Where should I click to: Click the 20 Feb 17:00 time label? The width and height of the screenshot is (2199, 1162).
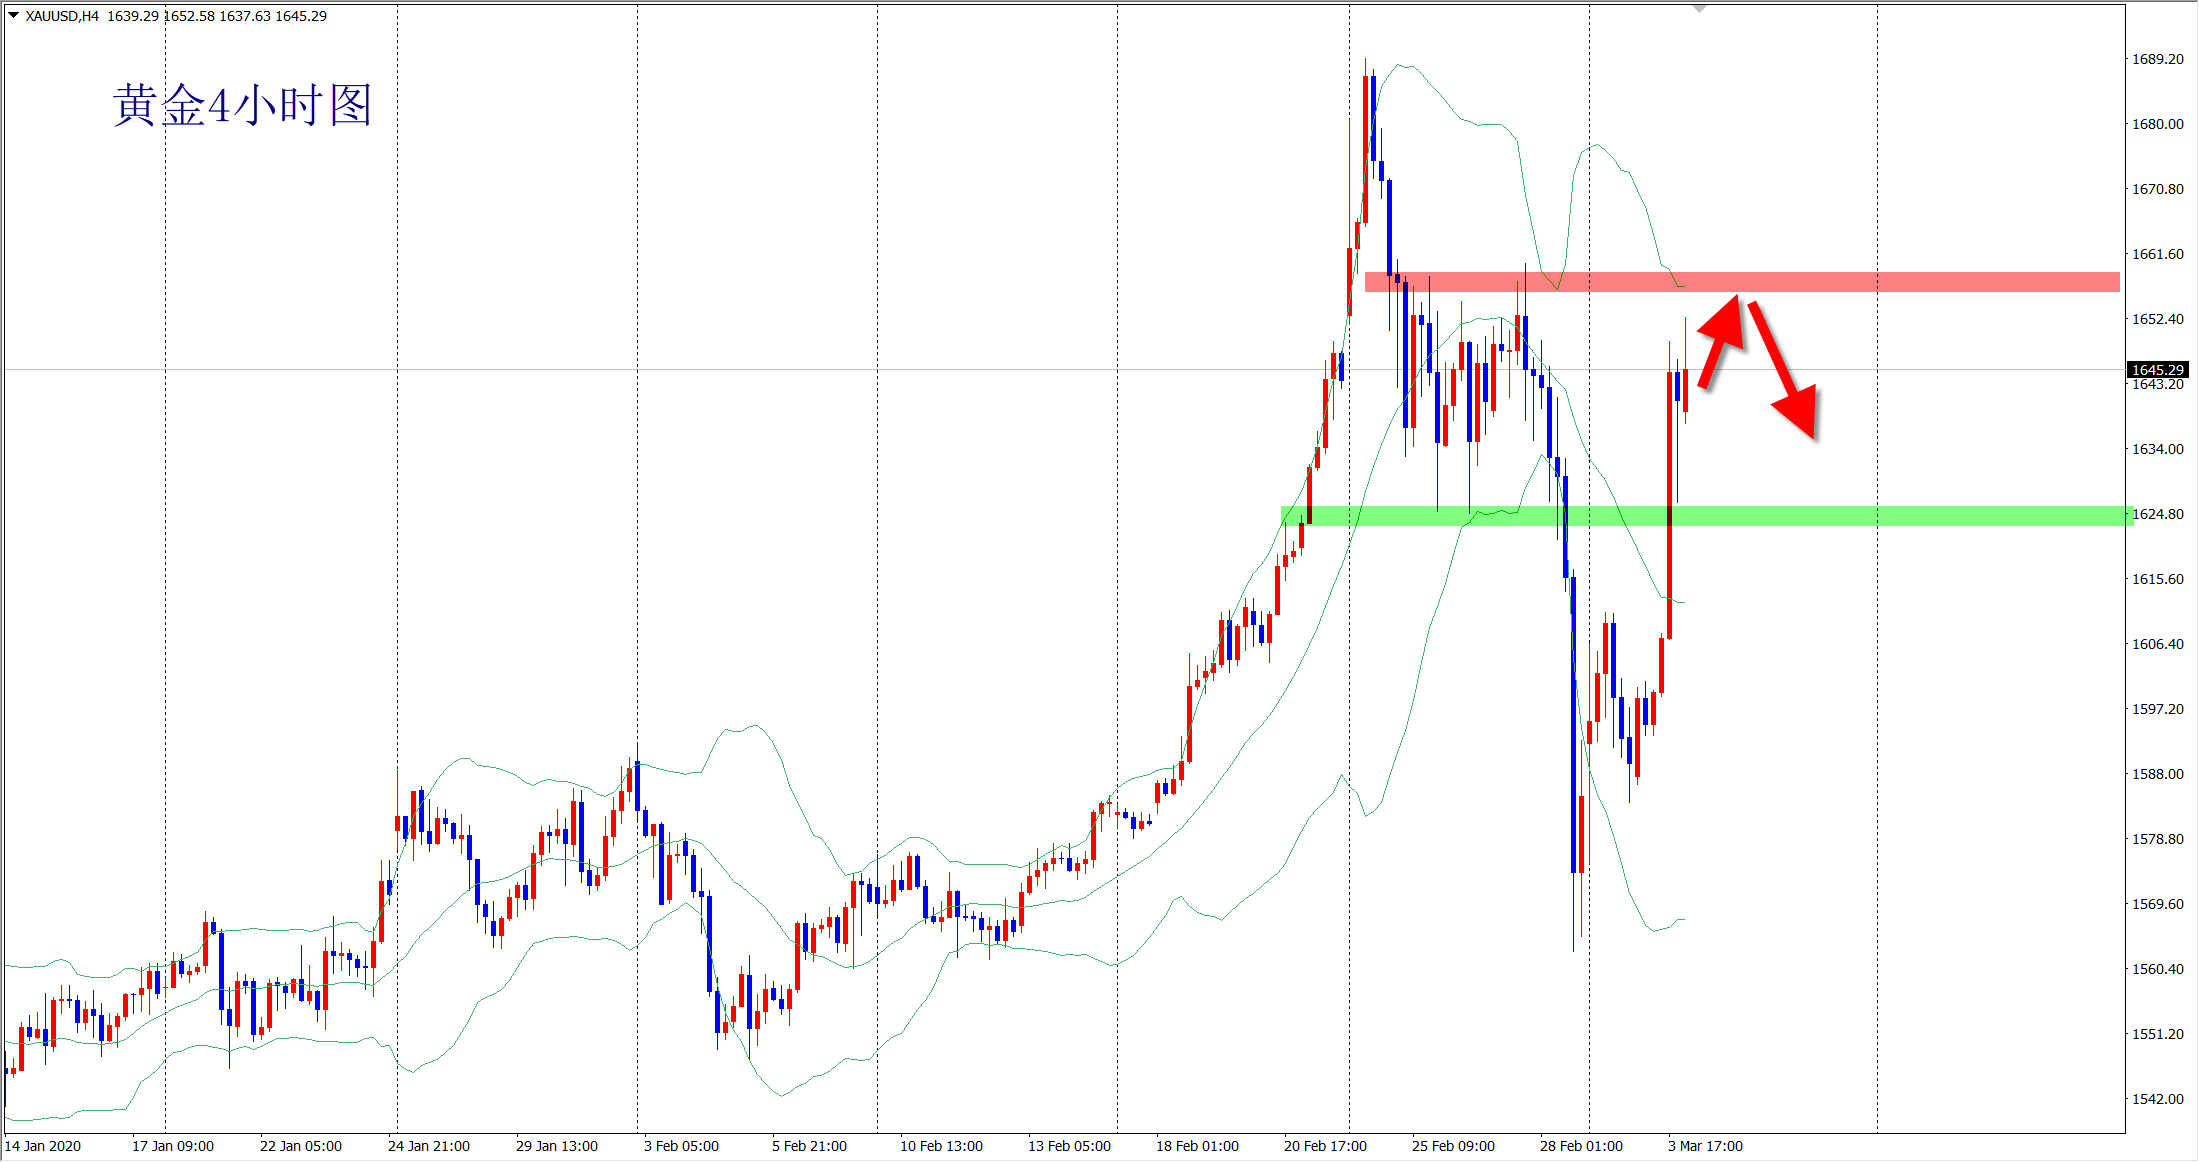click(x=1325, y=1146)
